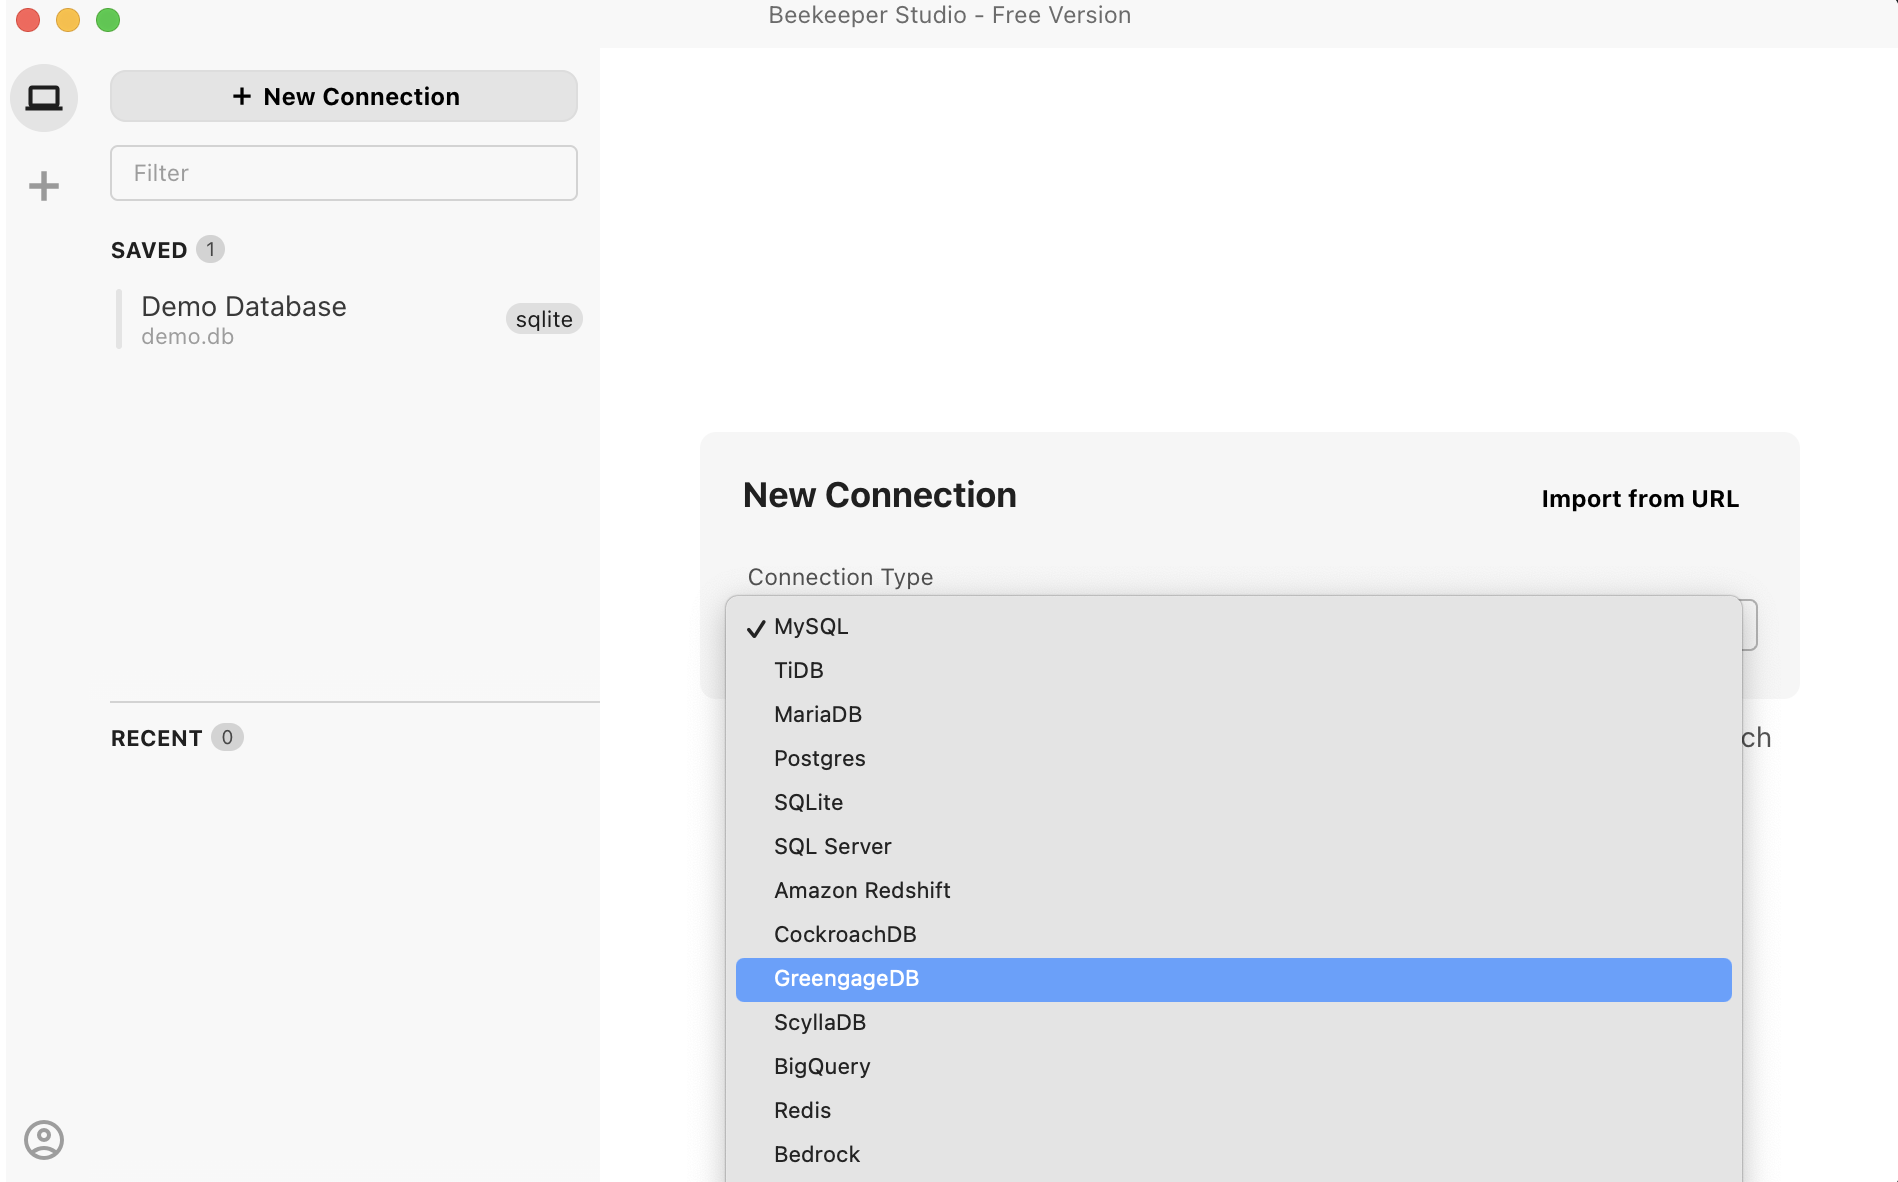
Task: Click the green macOS fullscreen button
Action: point(108,20)
